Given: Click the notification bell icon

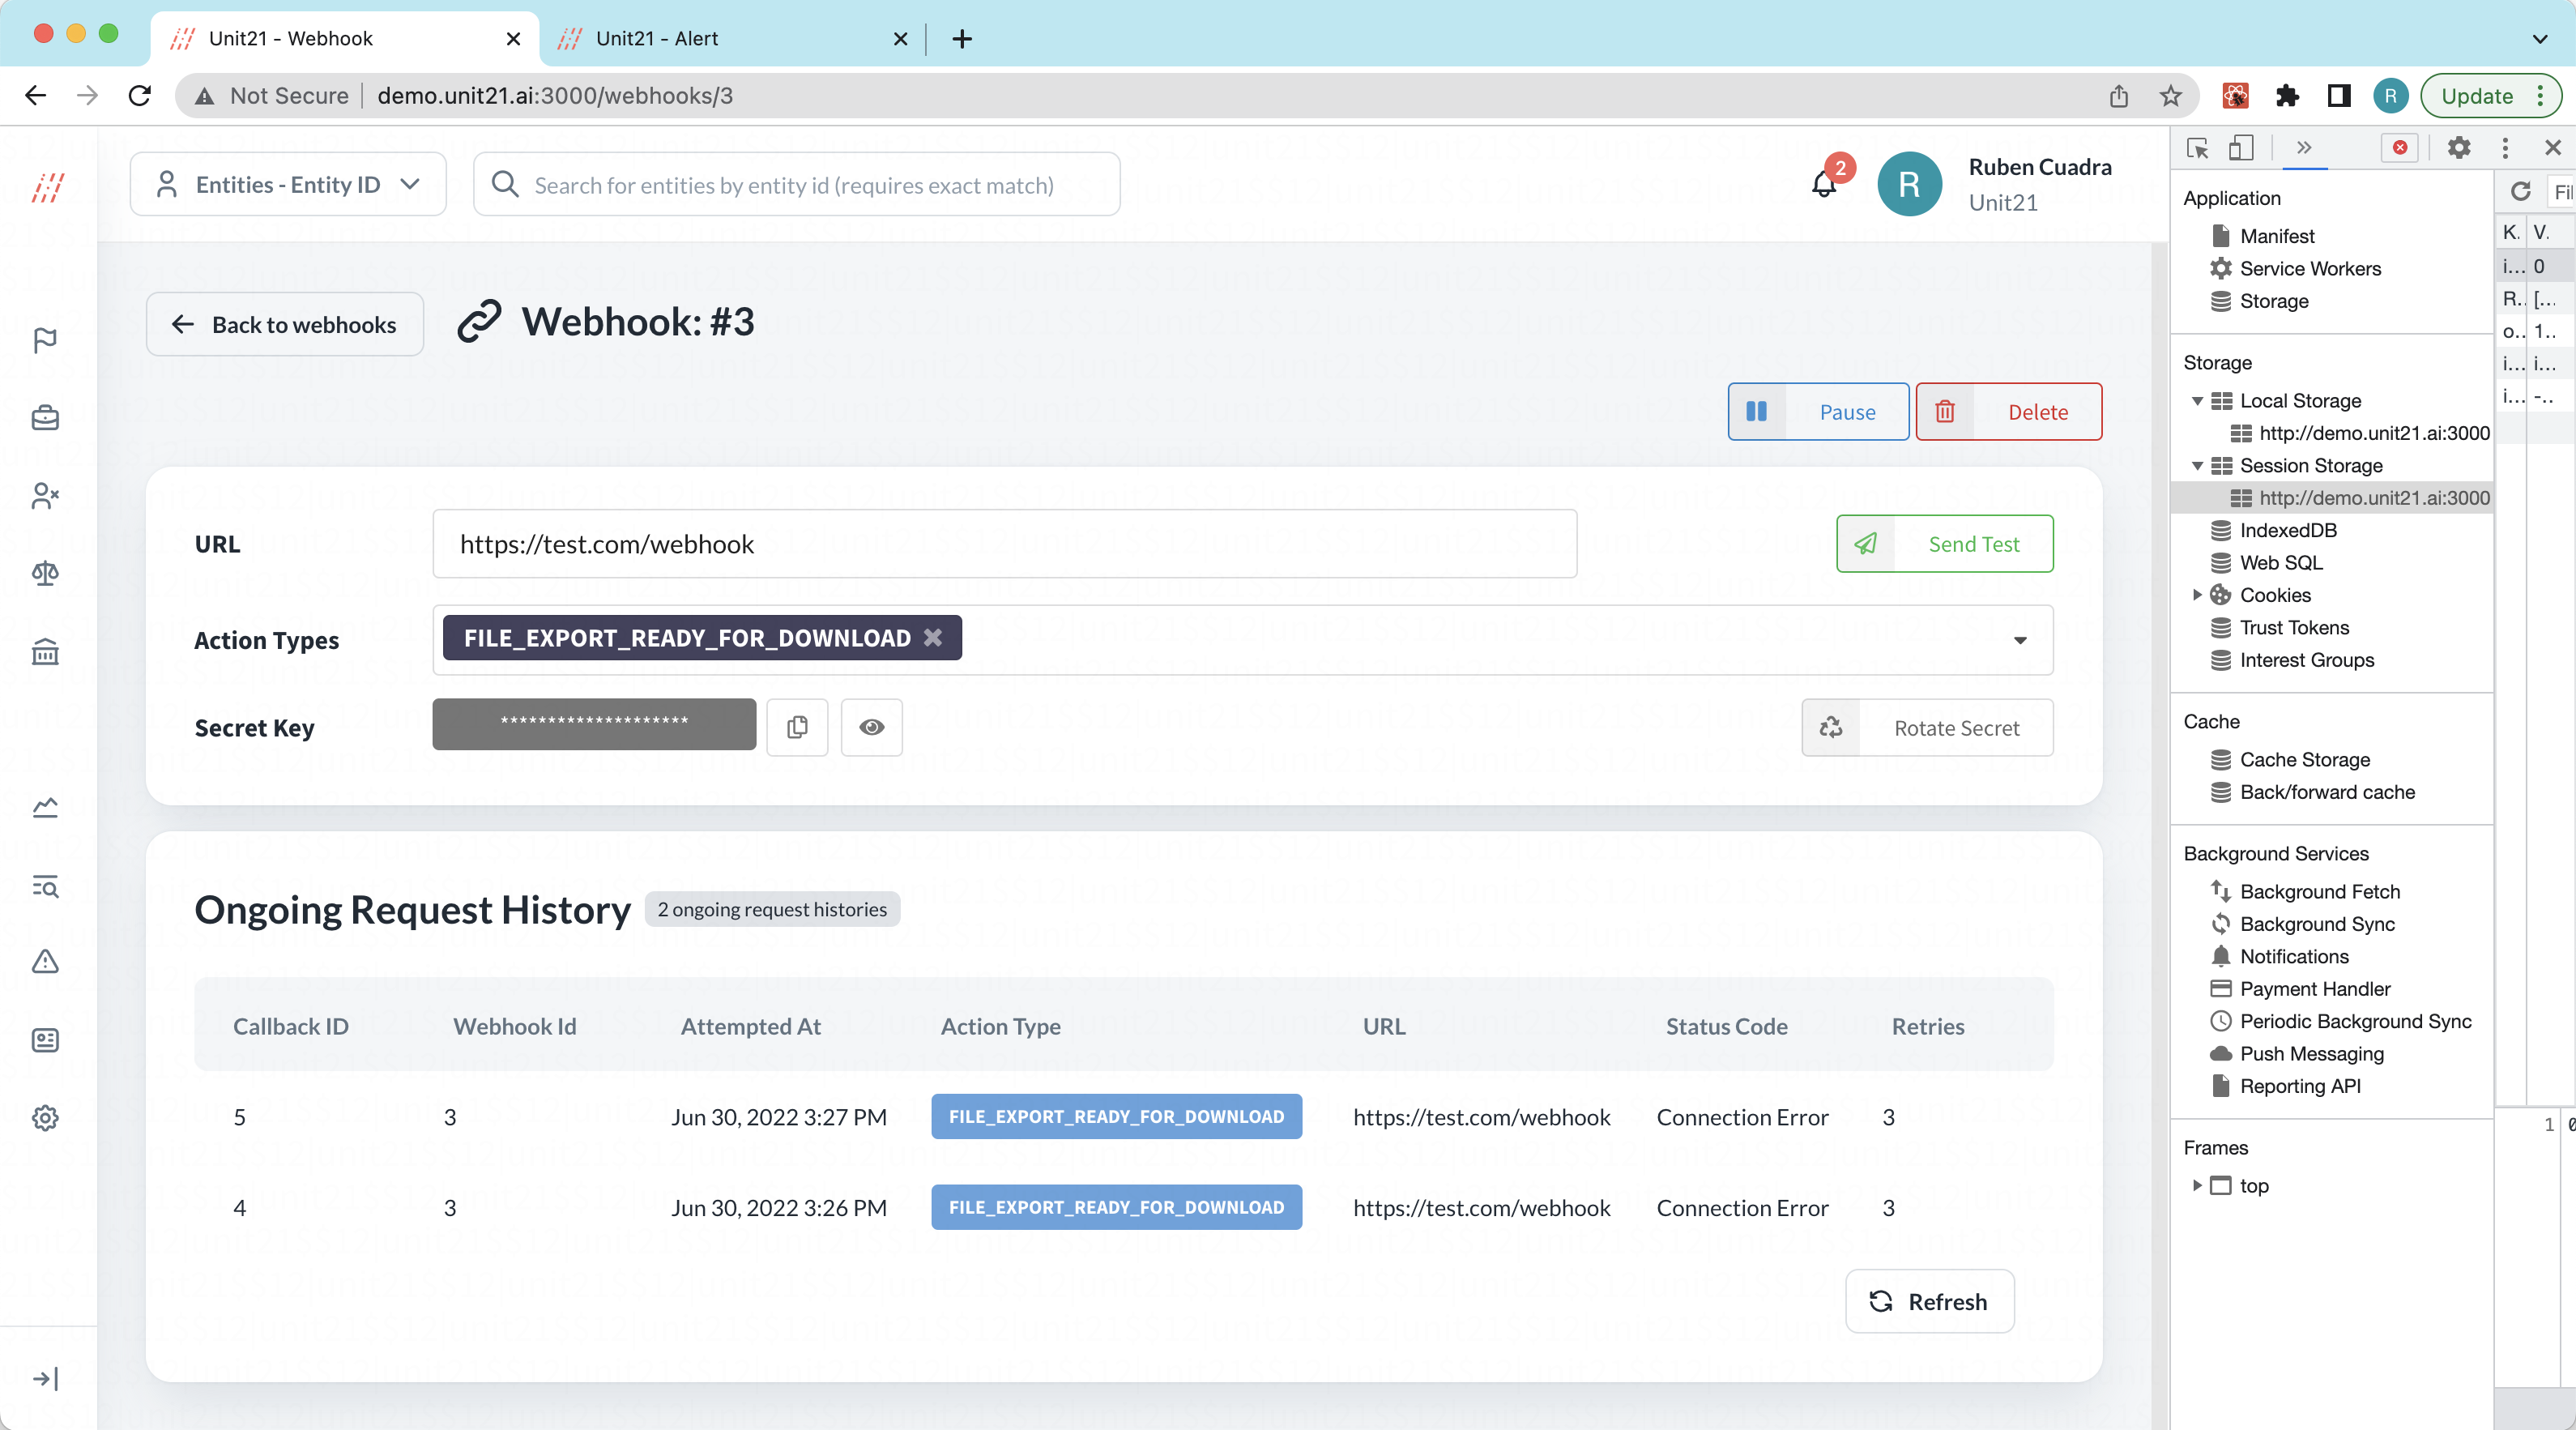Looking at the screenshot, I should pos(1824,184).
